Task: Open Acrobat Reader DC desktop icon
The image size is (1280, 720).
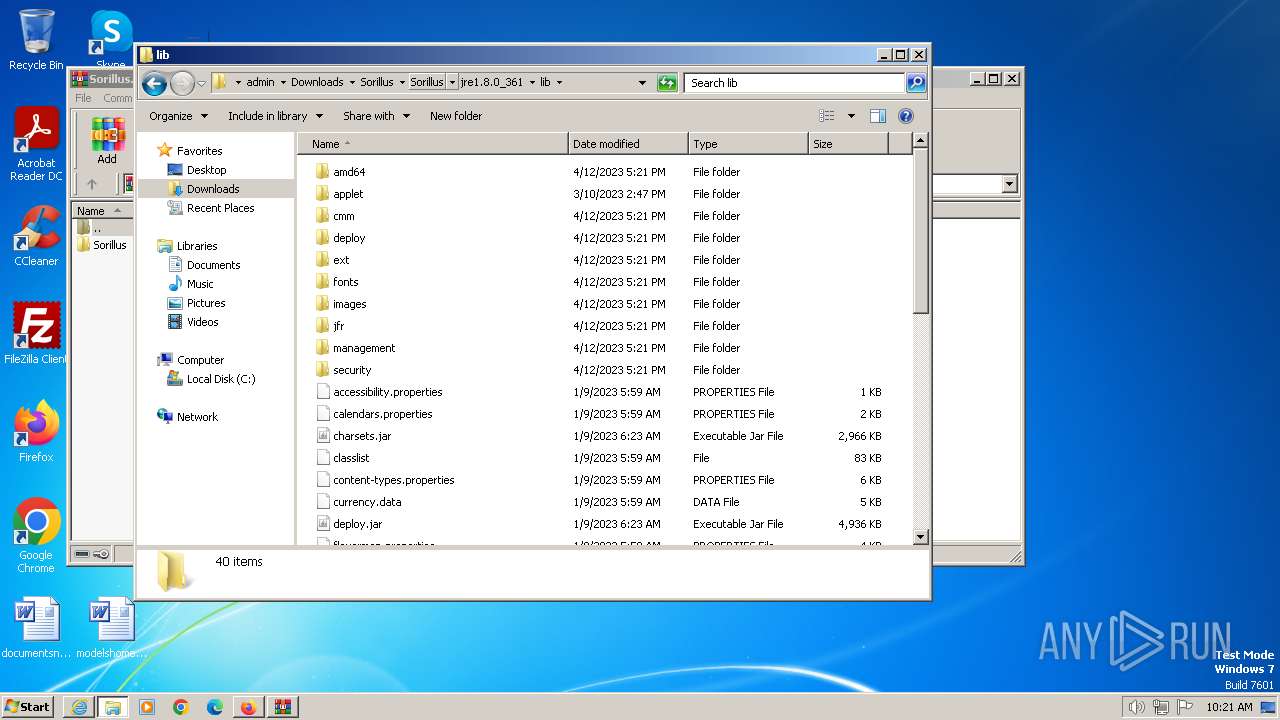Action: point(36,145)
